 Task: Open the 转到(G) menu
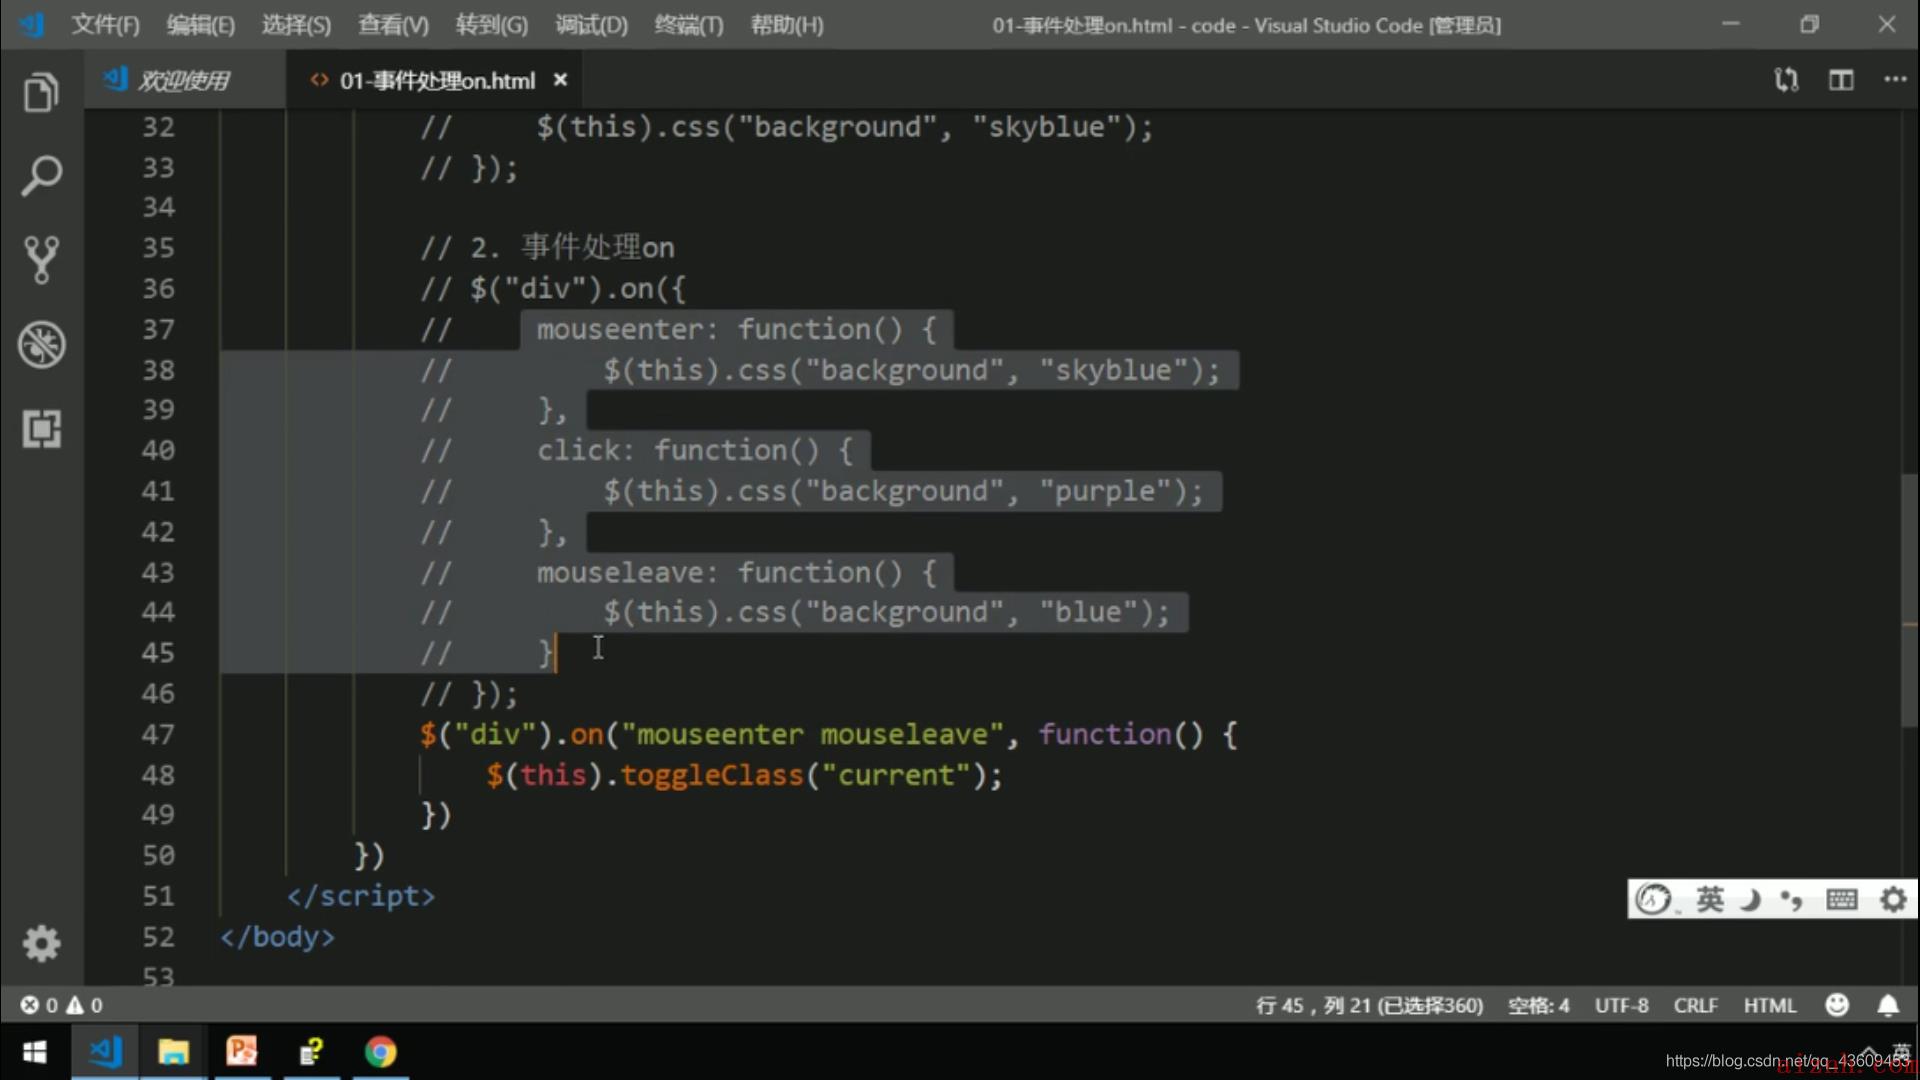click(491, 25)
